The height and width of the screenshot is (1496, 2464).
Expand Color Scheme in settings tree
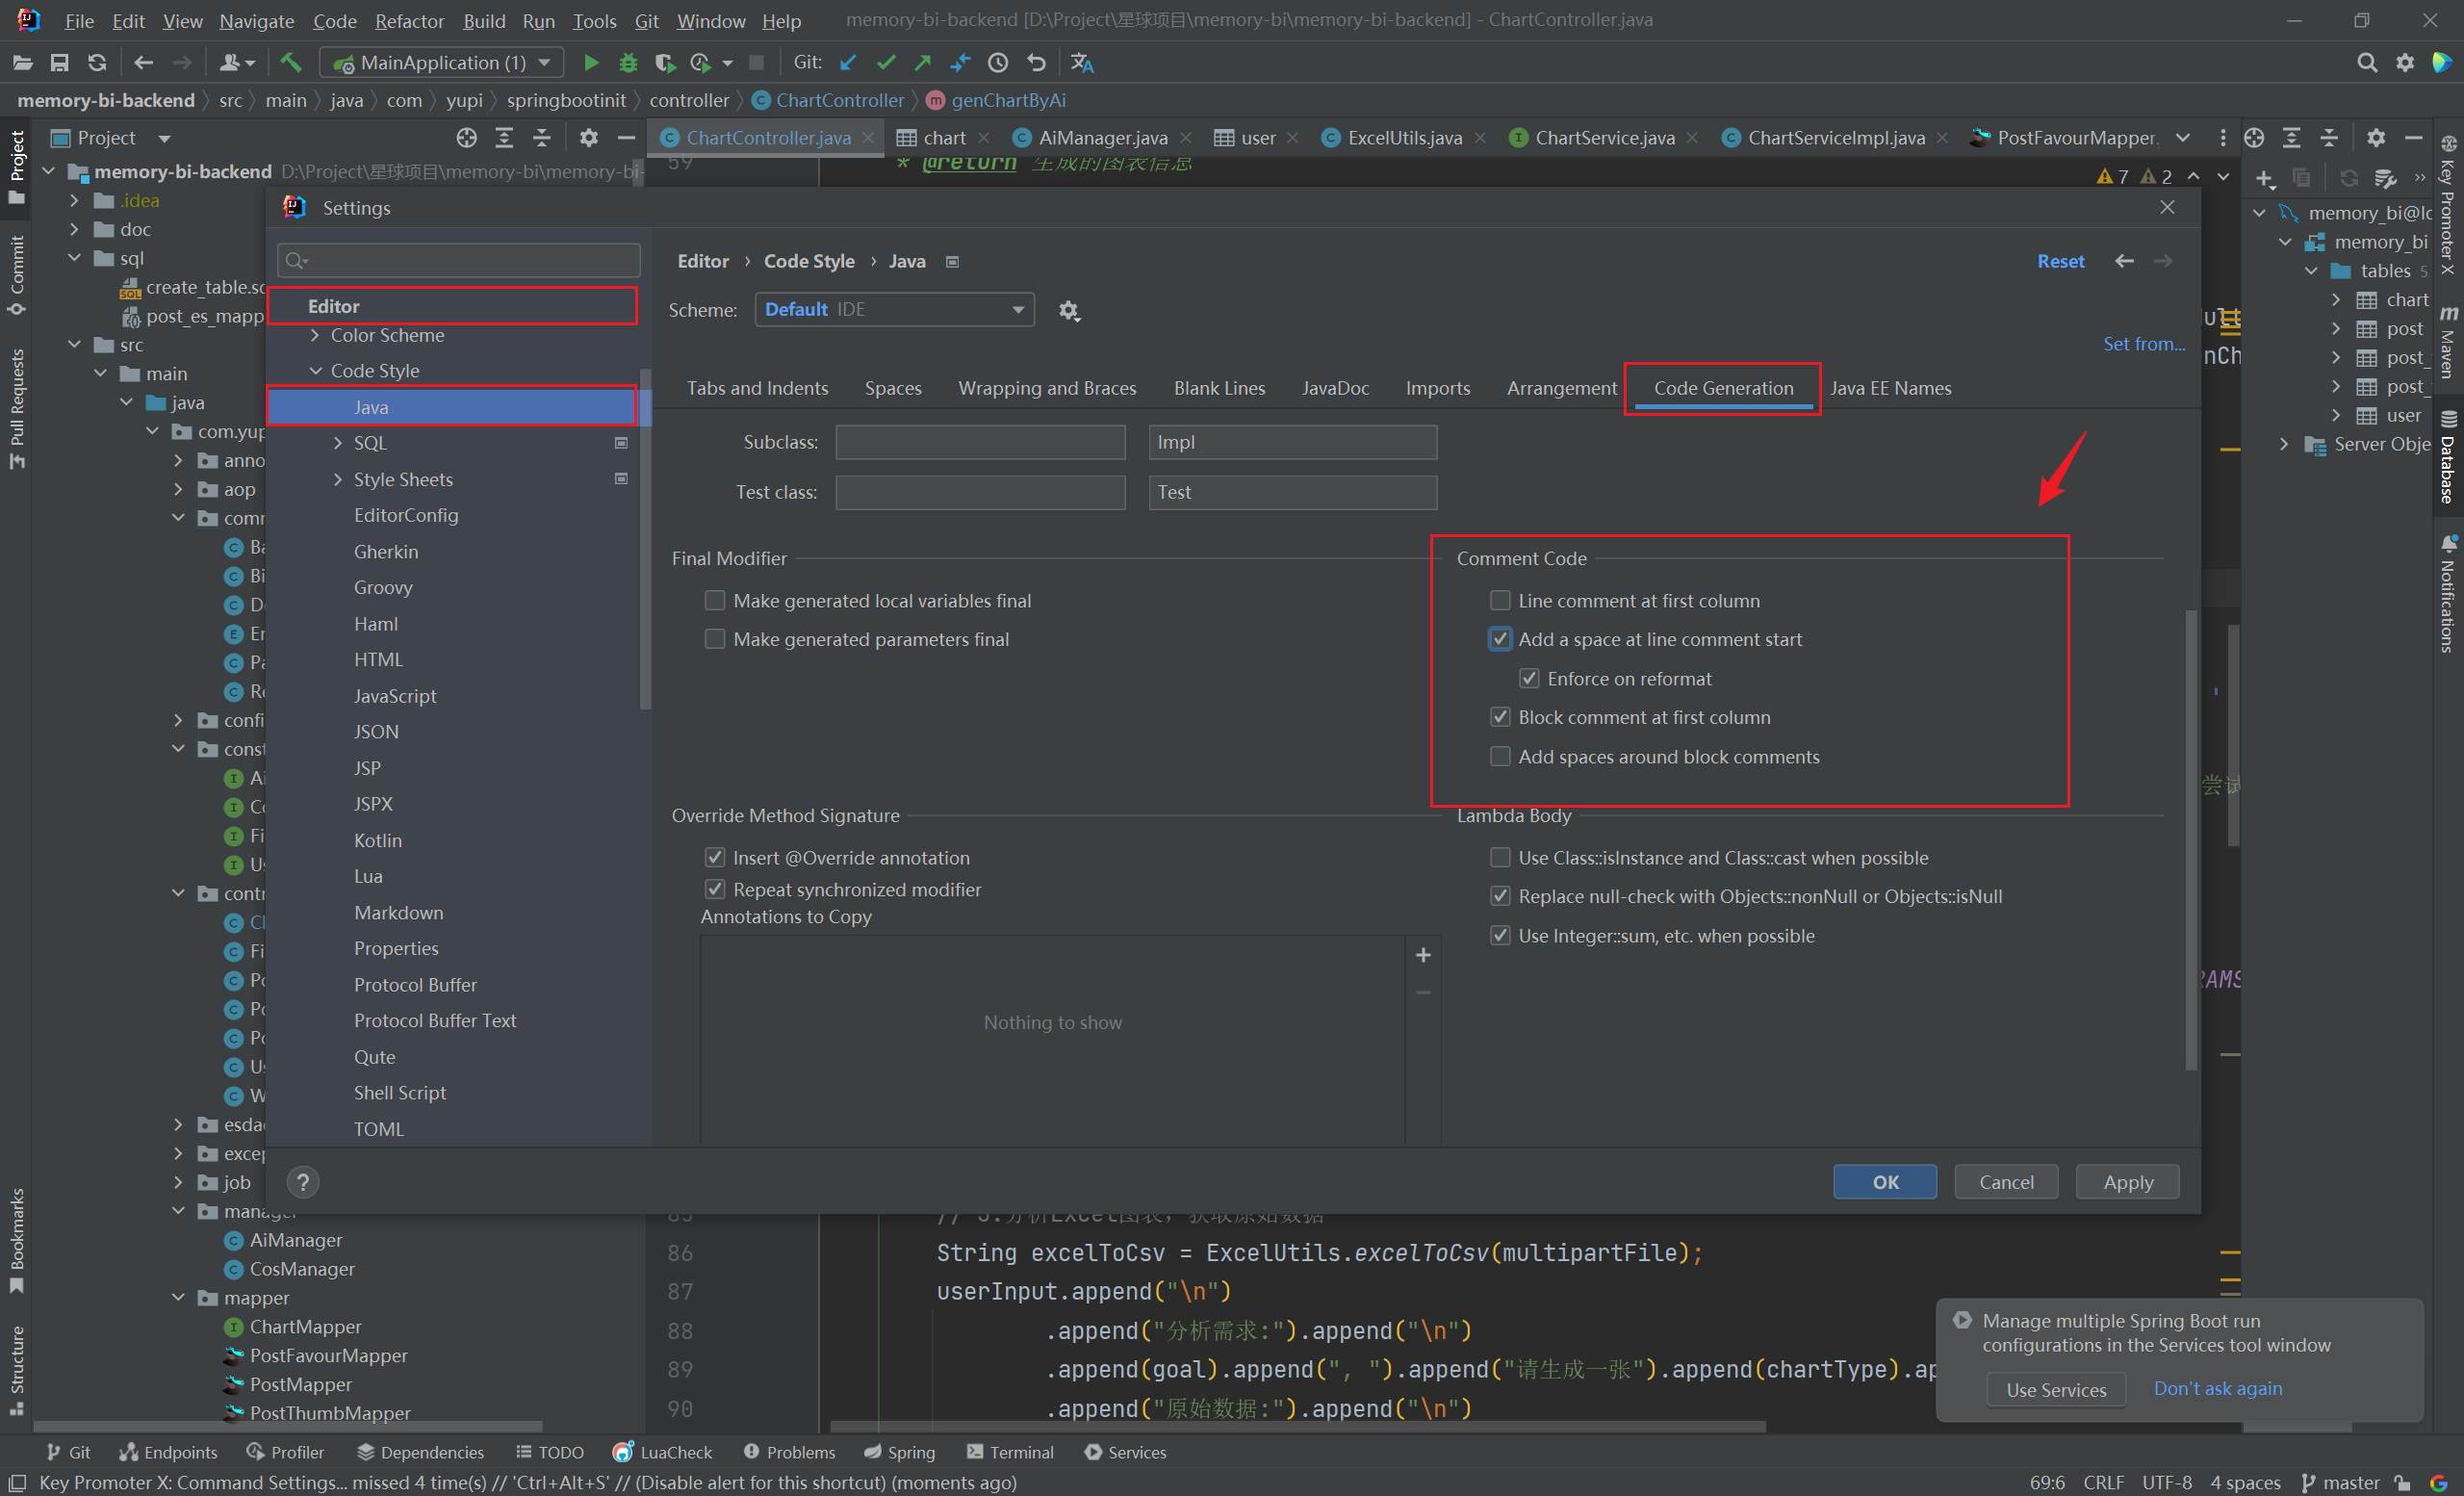coord(315,336)
